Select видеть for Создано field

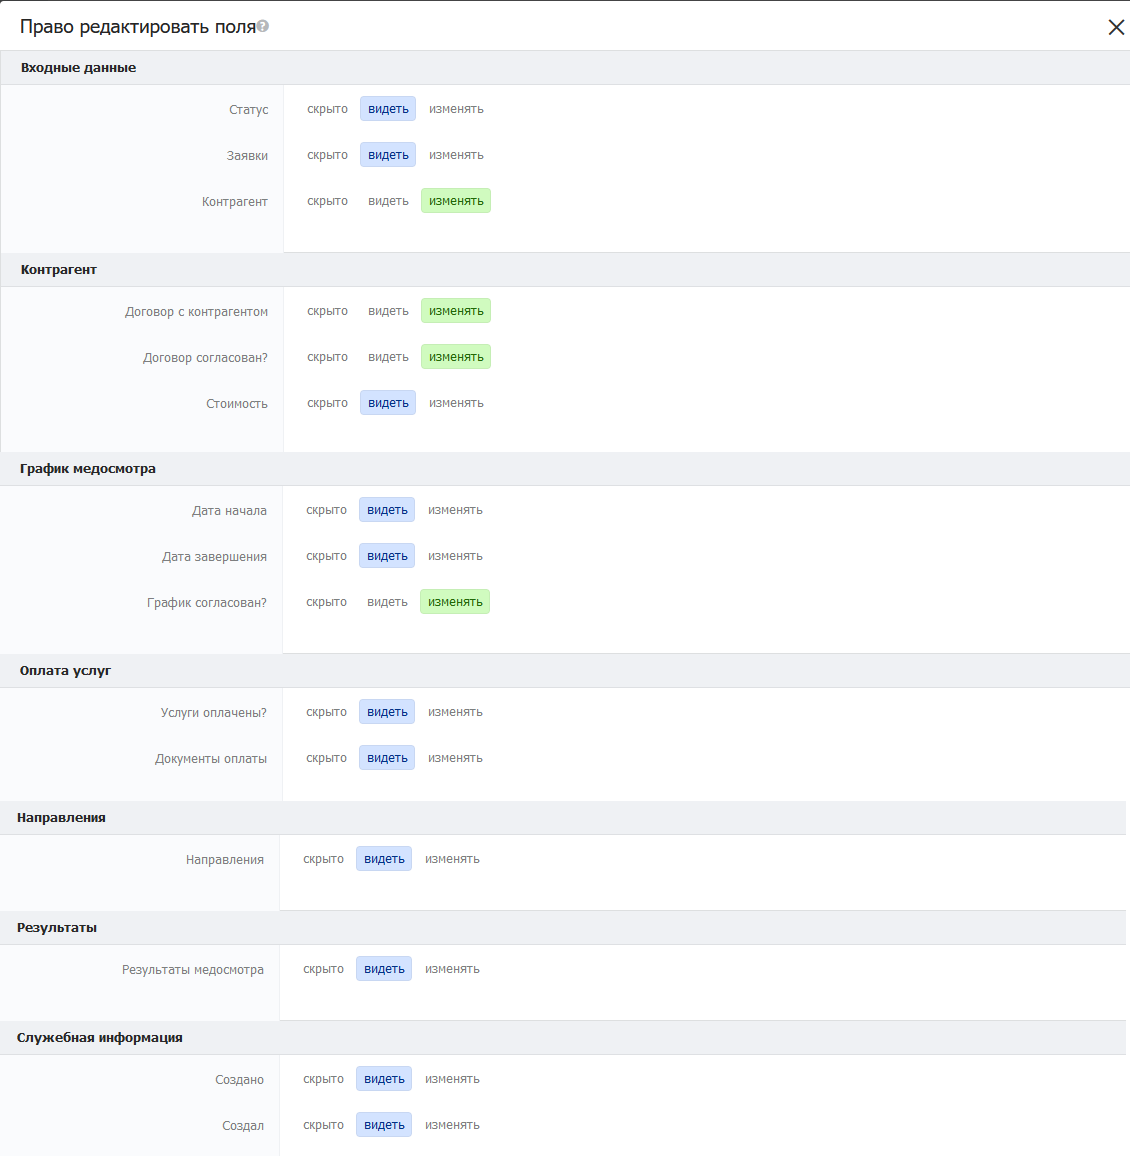pos(384,1079)
